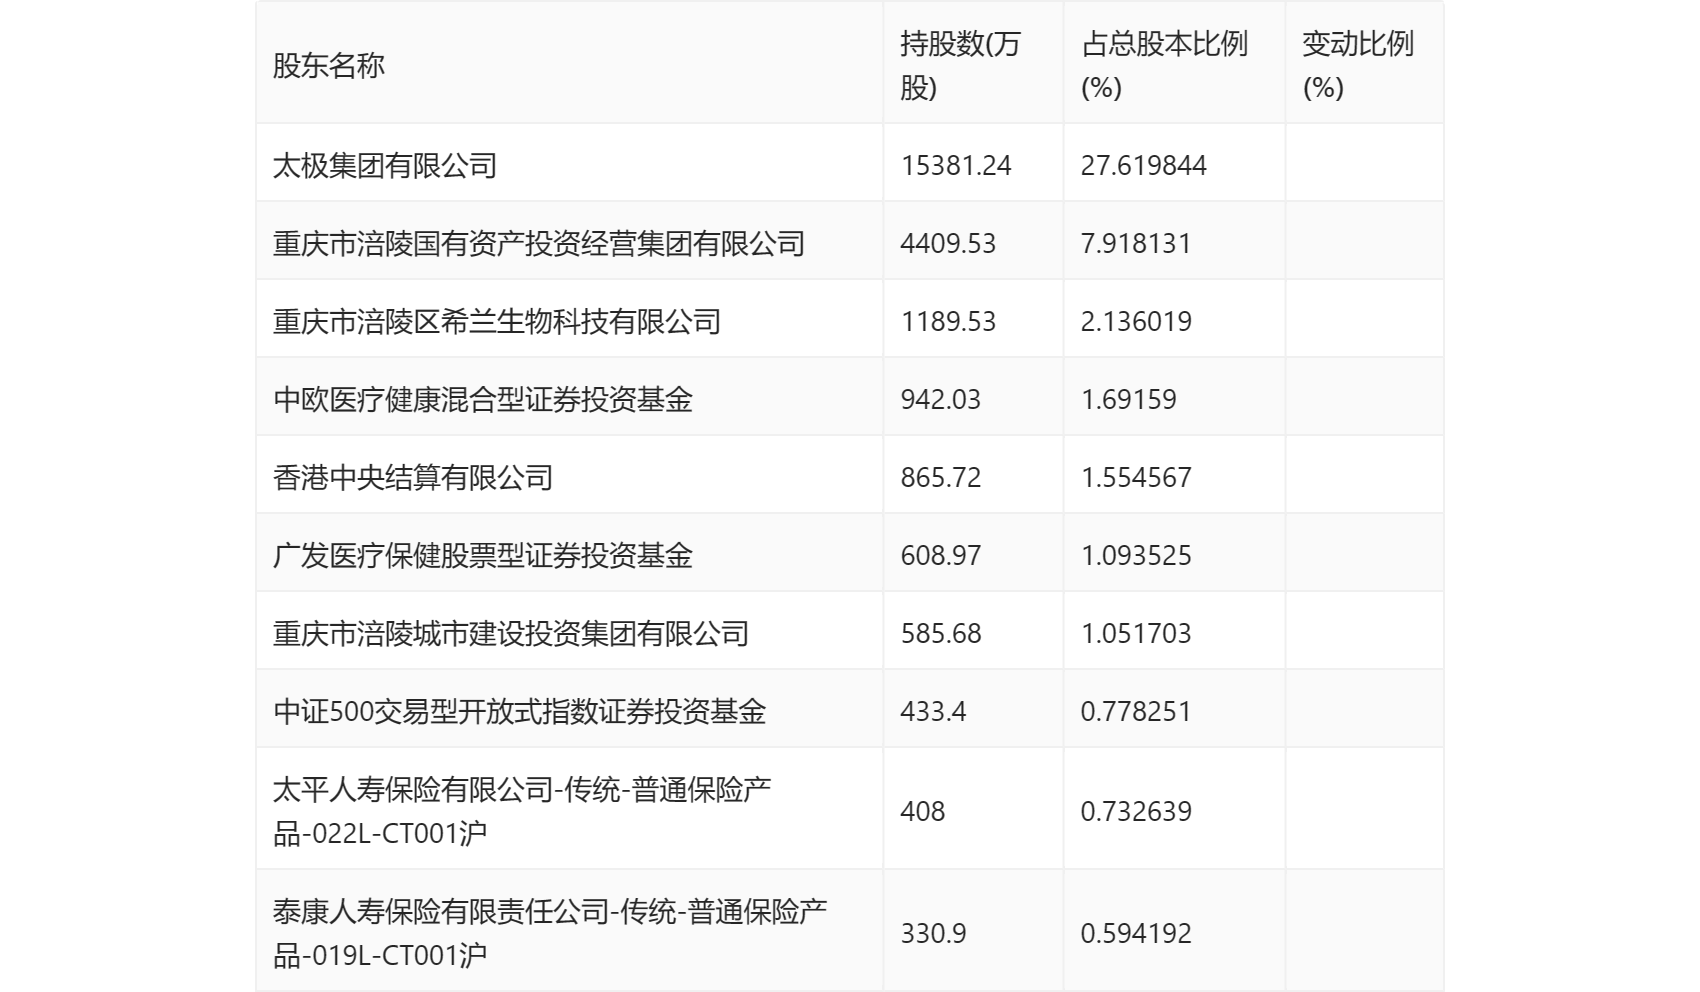This screenshot has height=992, width=1700.
Task: Click the 股东名称 column header
Action: (329, 66)
